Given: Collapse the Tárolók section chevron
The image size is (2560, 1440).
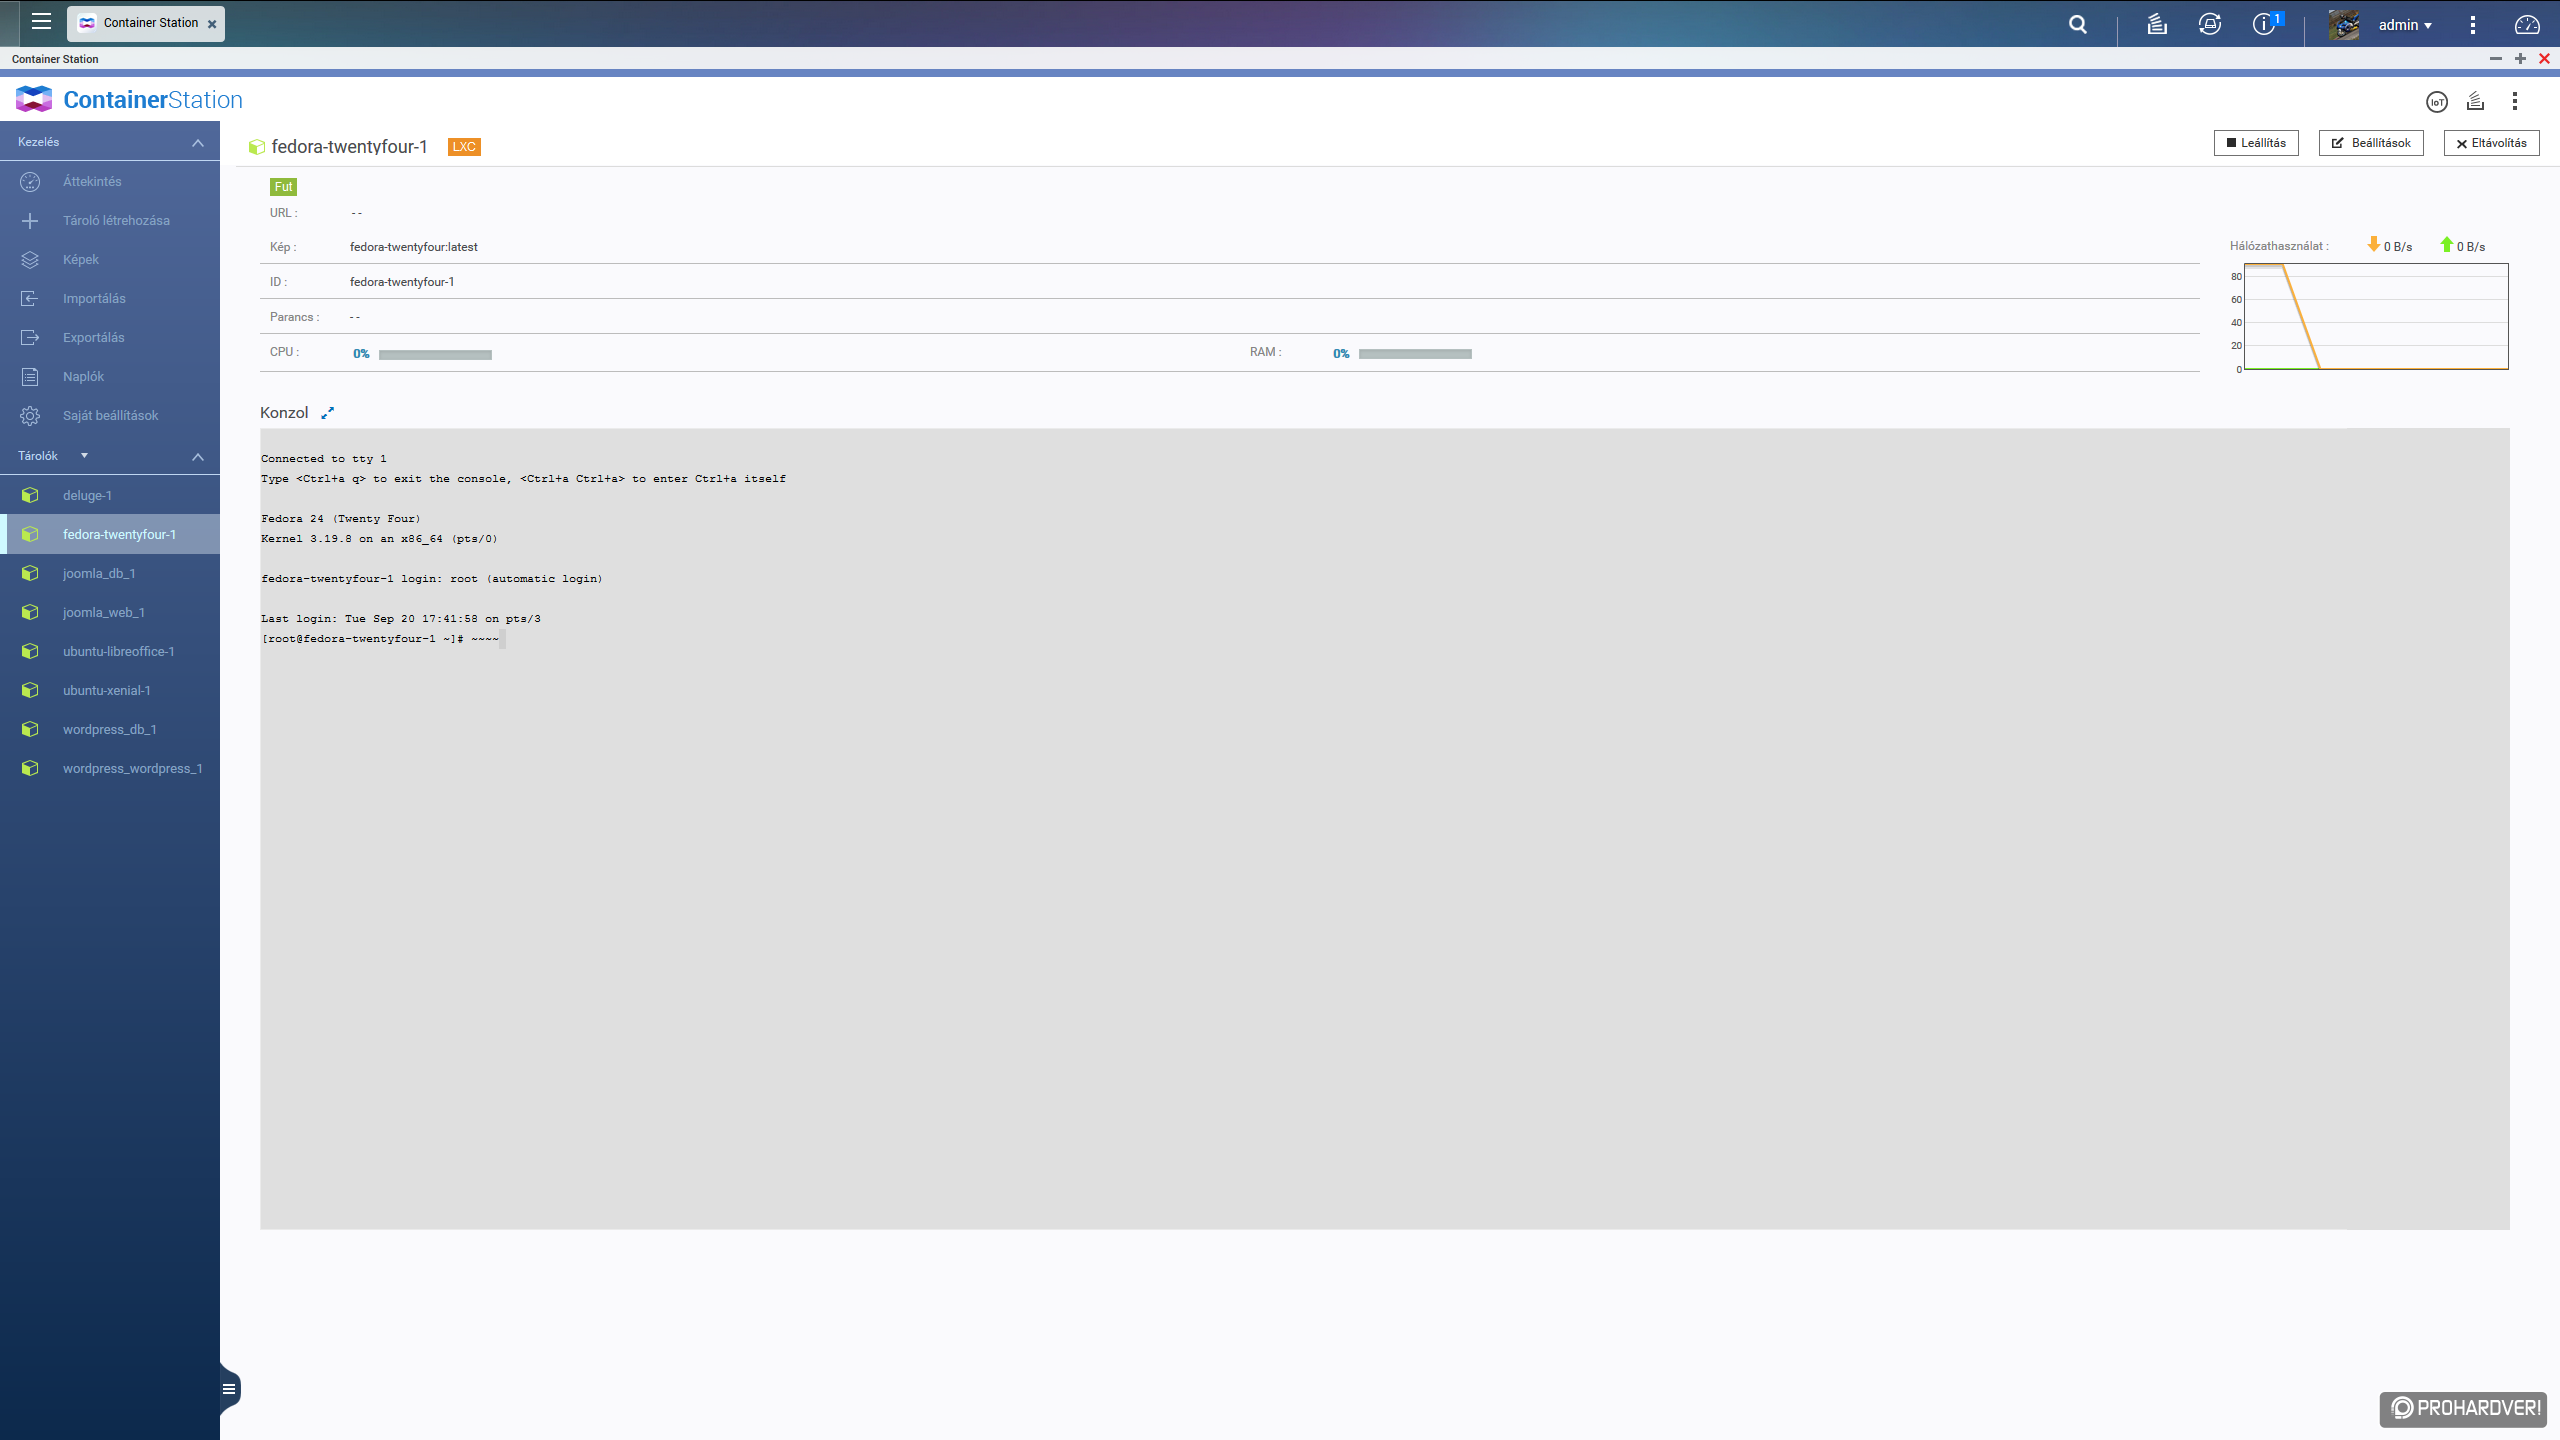Looking at the screenshot, I should (198, 456).
